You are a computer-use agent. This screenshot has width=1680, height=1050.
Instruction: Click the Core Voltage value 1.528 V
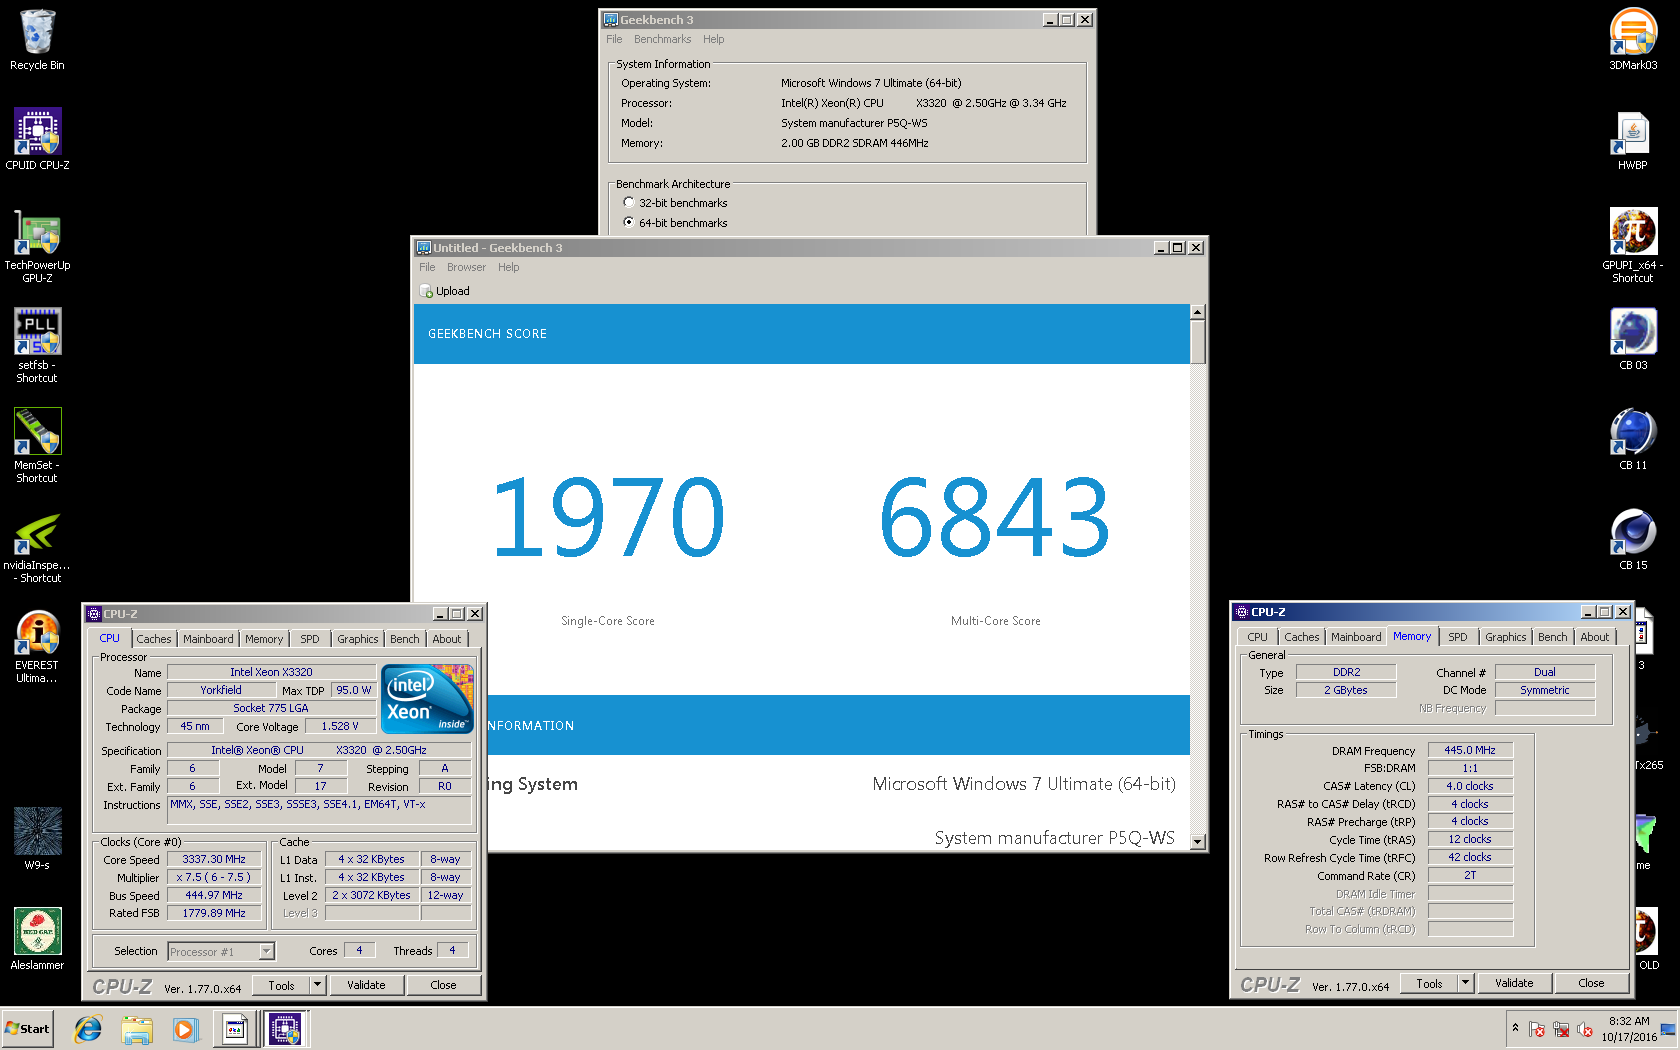click(340, 726)
